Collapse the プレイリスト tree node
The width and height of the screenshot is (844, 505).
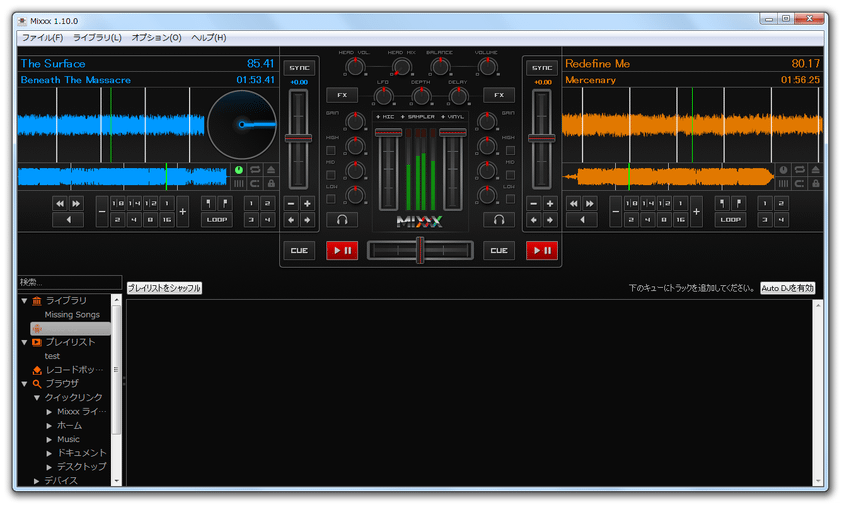[24, 342]
